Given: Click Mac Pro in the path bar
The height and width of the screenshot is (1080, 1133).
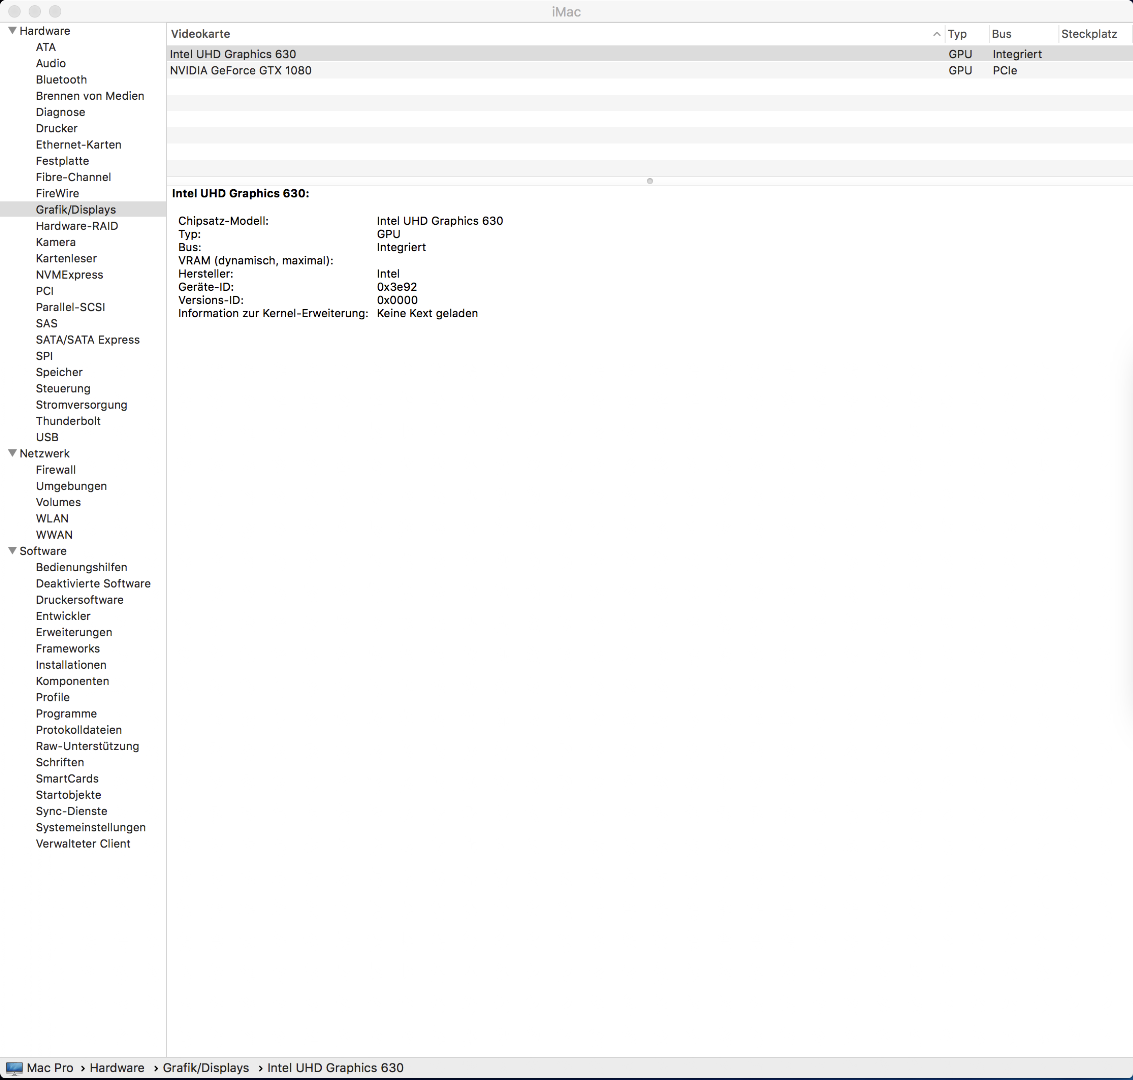Looking at the screenshot, I should [x=50, y=1068].
